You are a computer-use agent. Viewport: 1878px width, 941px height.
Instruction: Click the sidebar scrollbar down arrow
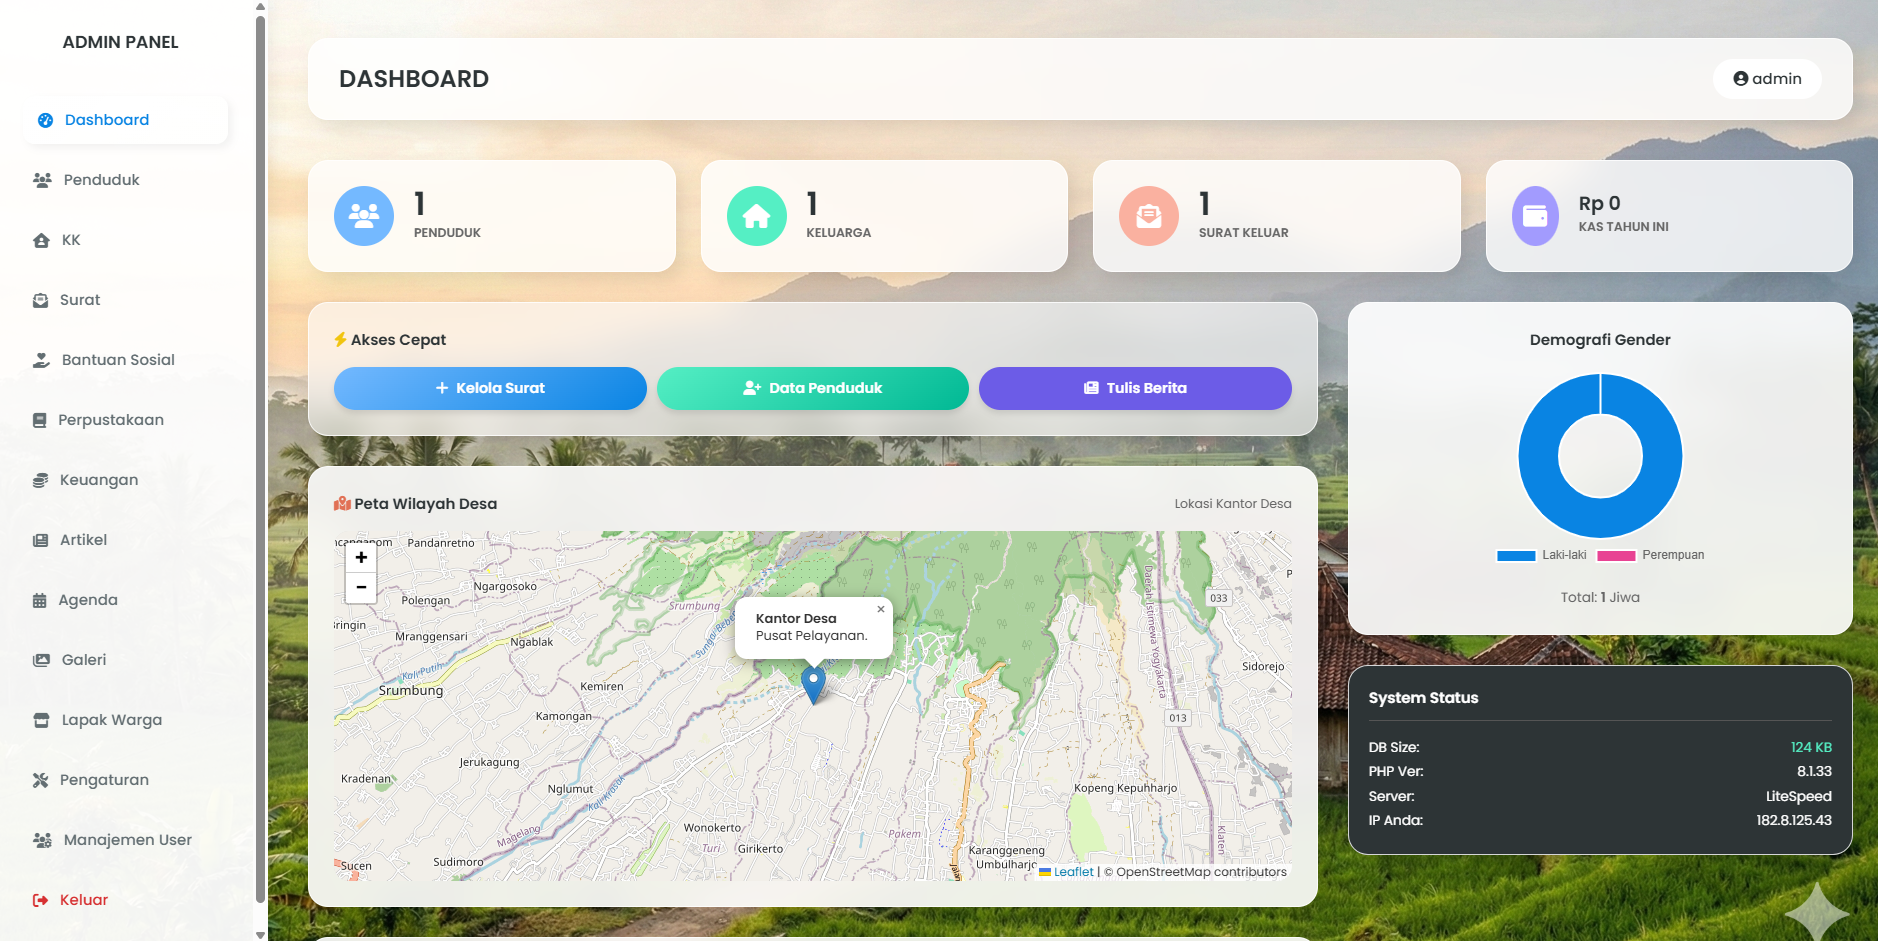pos(261,935)
